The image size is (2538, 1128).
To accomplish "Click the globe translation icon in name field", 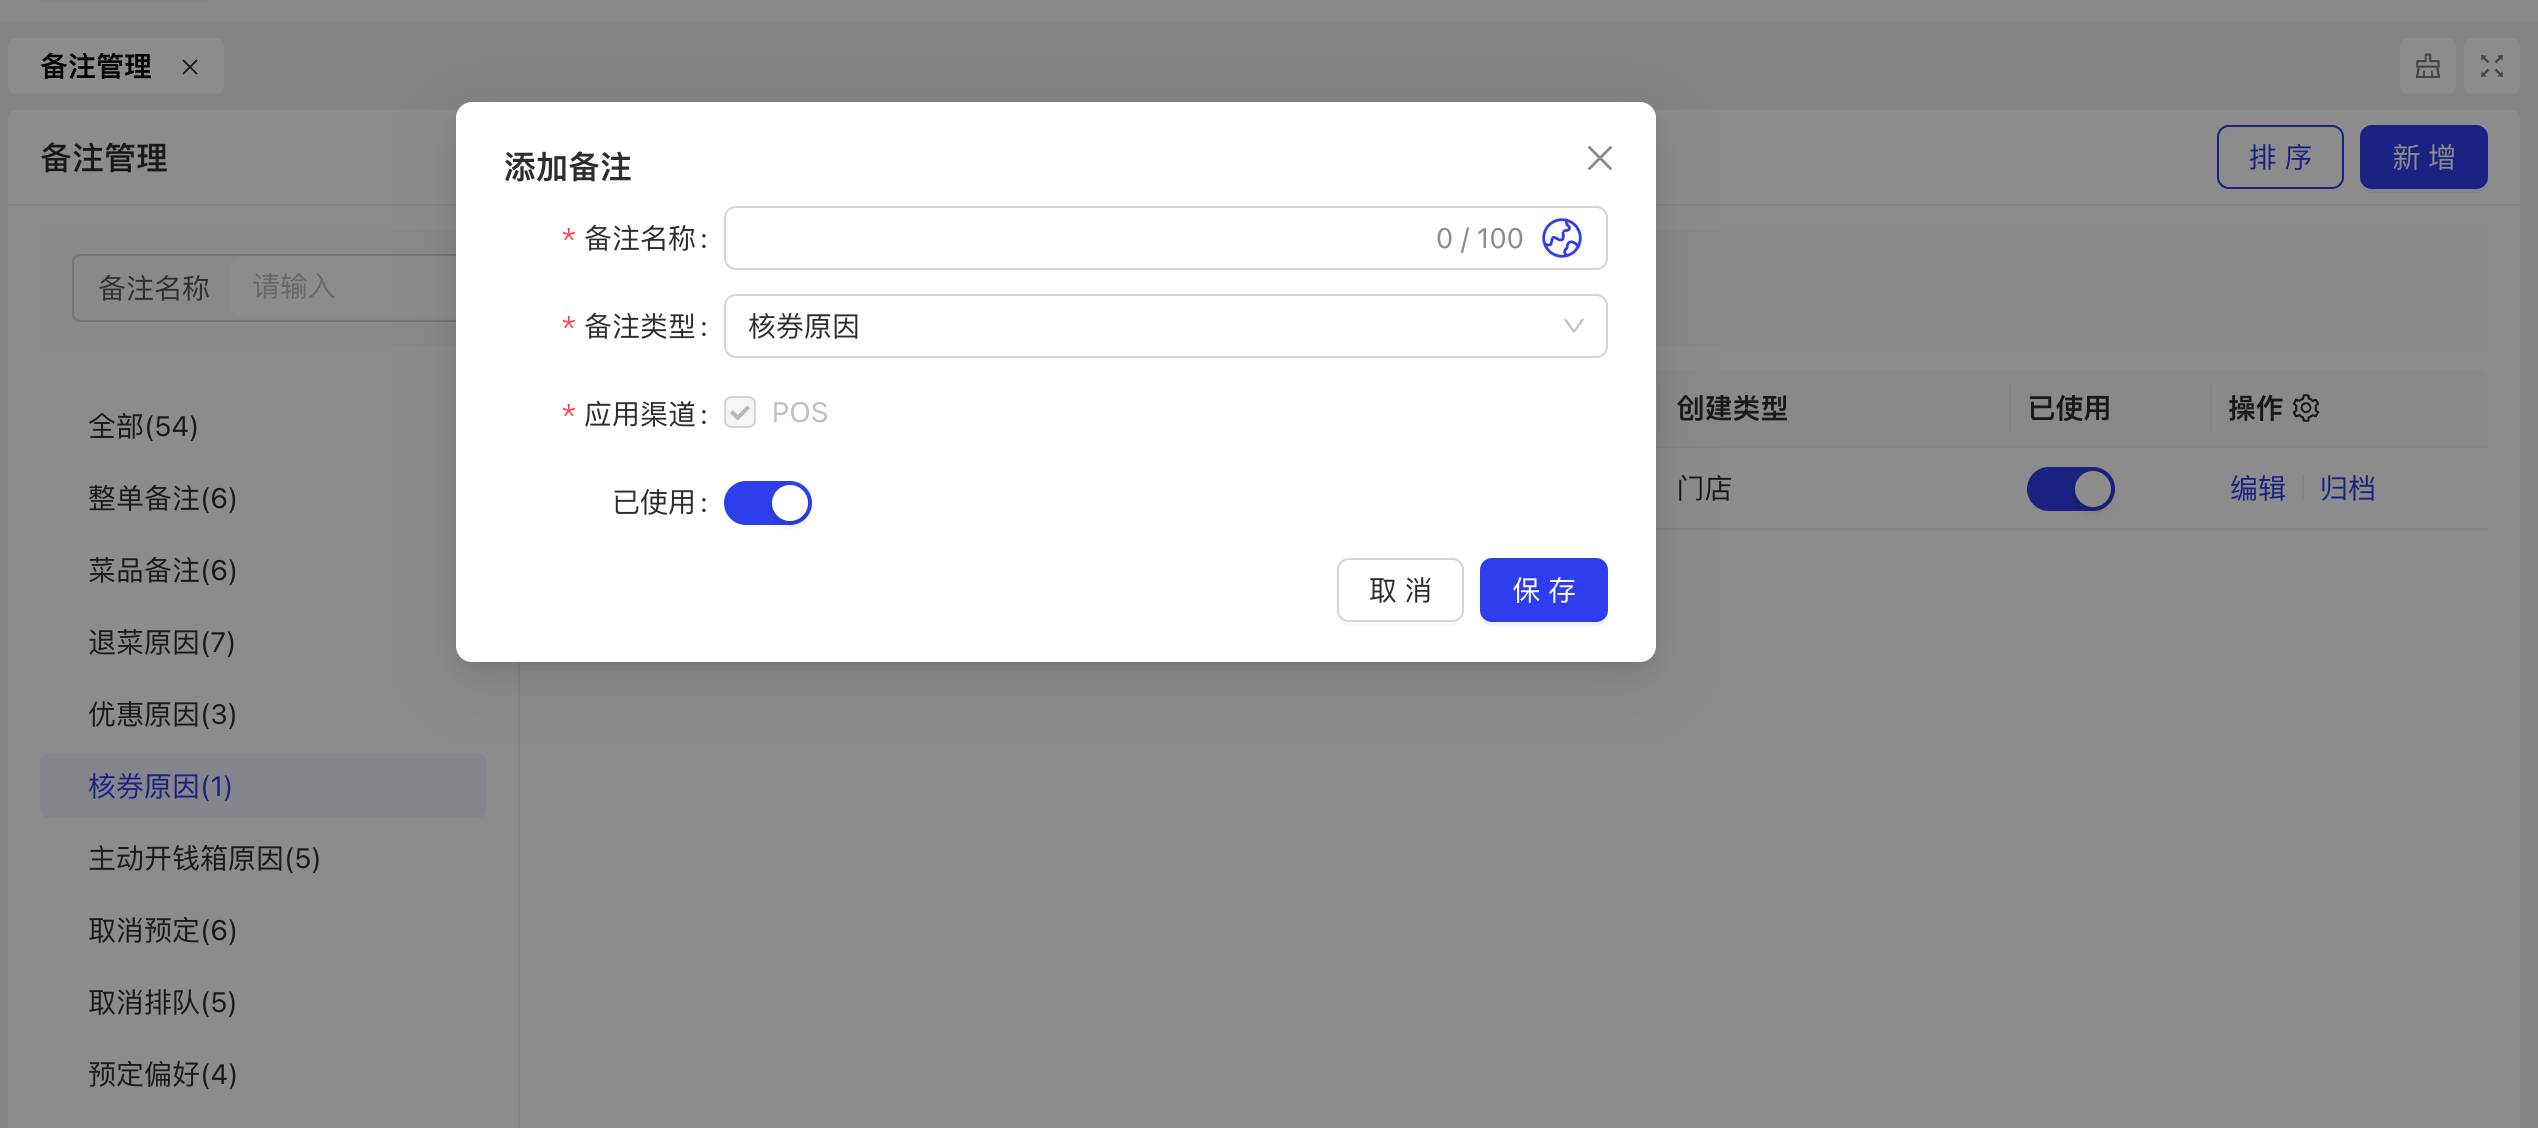I will click(x=1561, y=238).
